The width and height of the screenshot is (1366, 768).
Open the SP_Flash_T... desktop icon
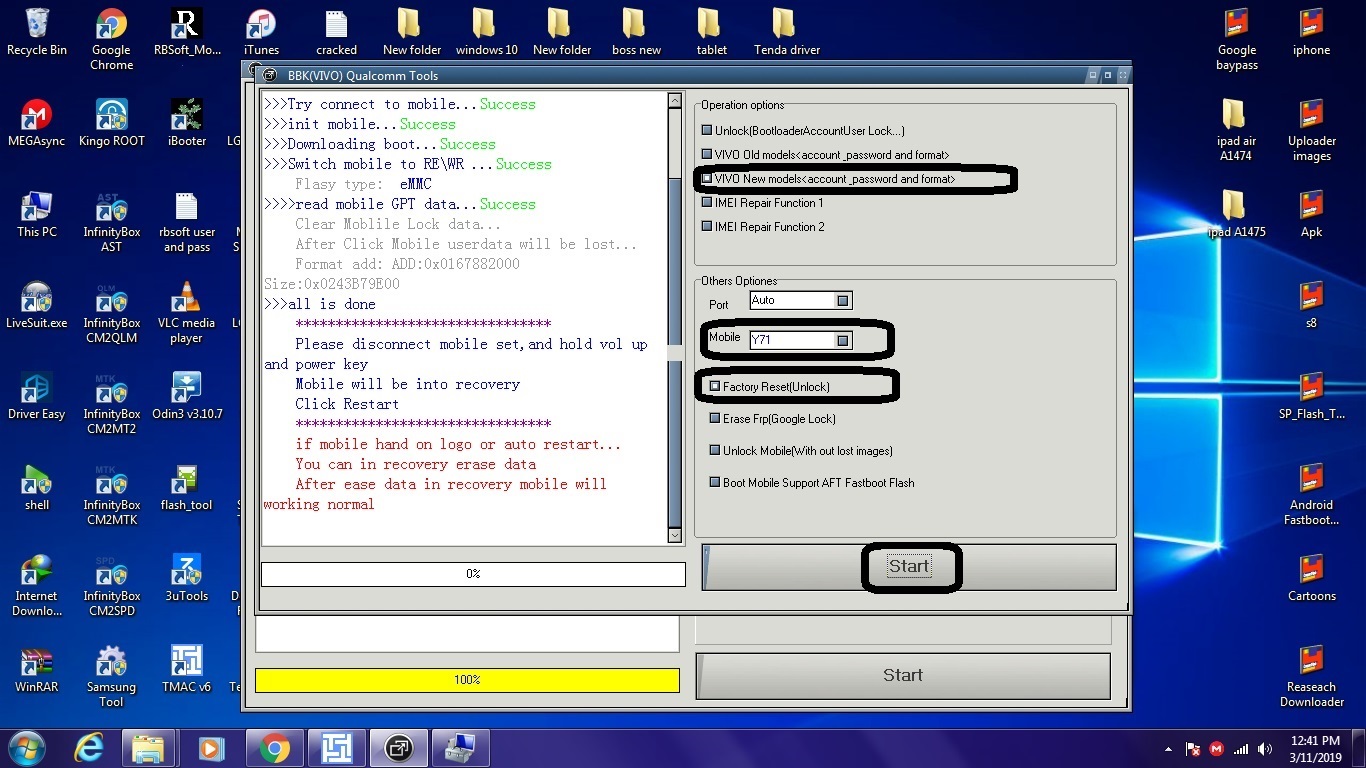coord(1312,396)
